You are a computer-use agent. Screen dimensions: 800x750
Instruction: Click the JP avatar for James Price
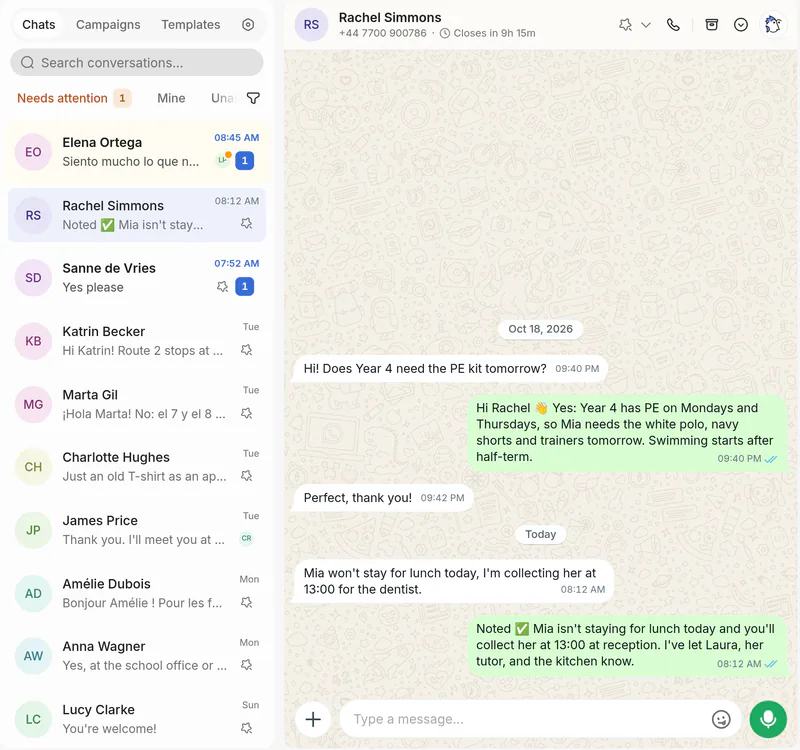click(x=33, y=530)
